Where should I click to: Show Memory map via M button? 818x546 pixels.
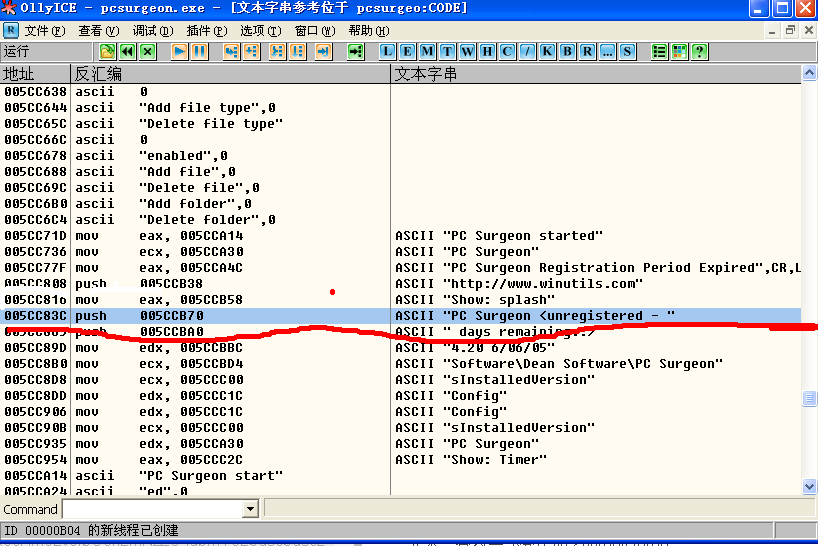[x=427, y=52]
